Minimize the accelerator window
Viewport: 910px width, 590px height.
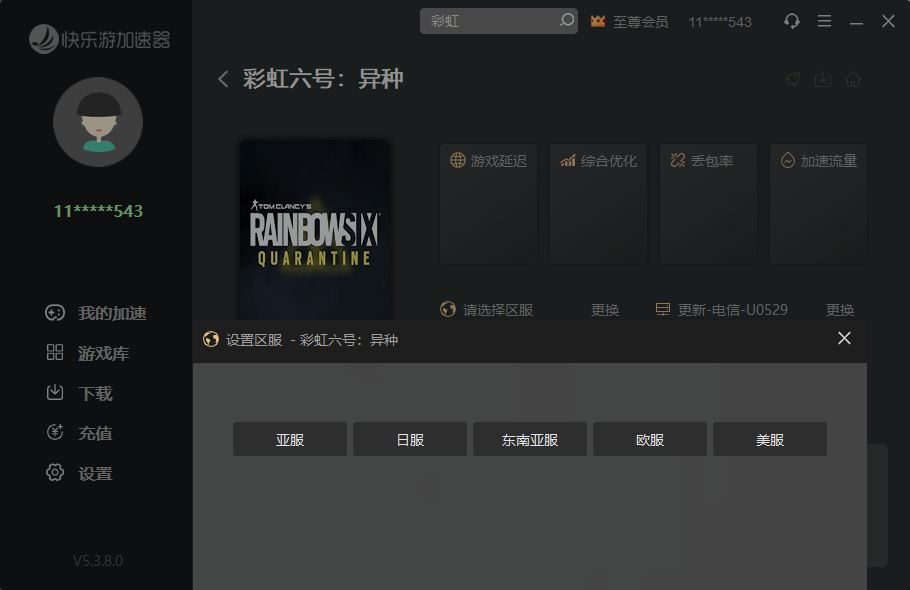[x=856, y=22]
